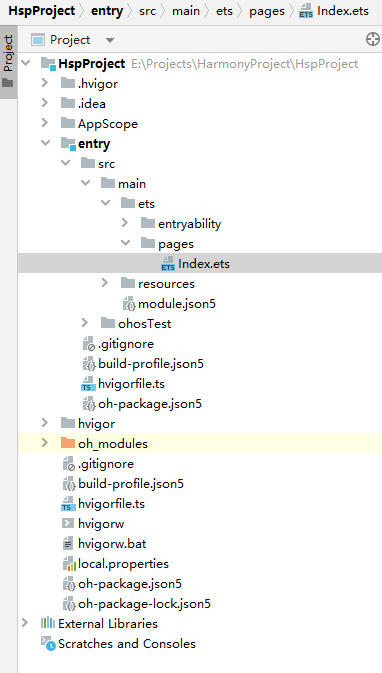Click the locate/select opened file crosshair icon
The image size is (382, 673).
[x=373, y=40]
